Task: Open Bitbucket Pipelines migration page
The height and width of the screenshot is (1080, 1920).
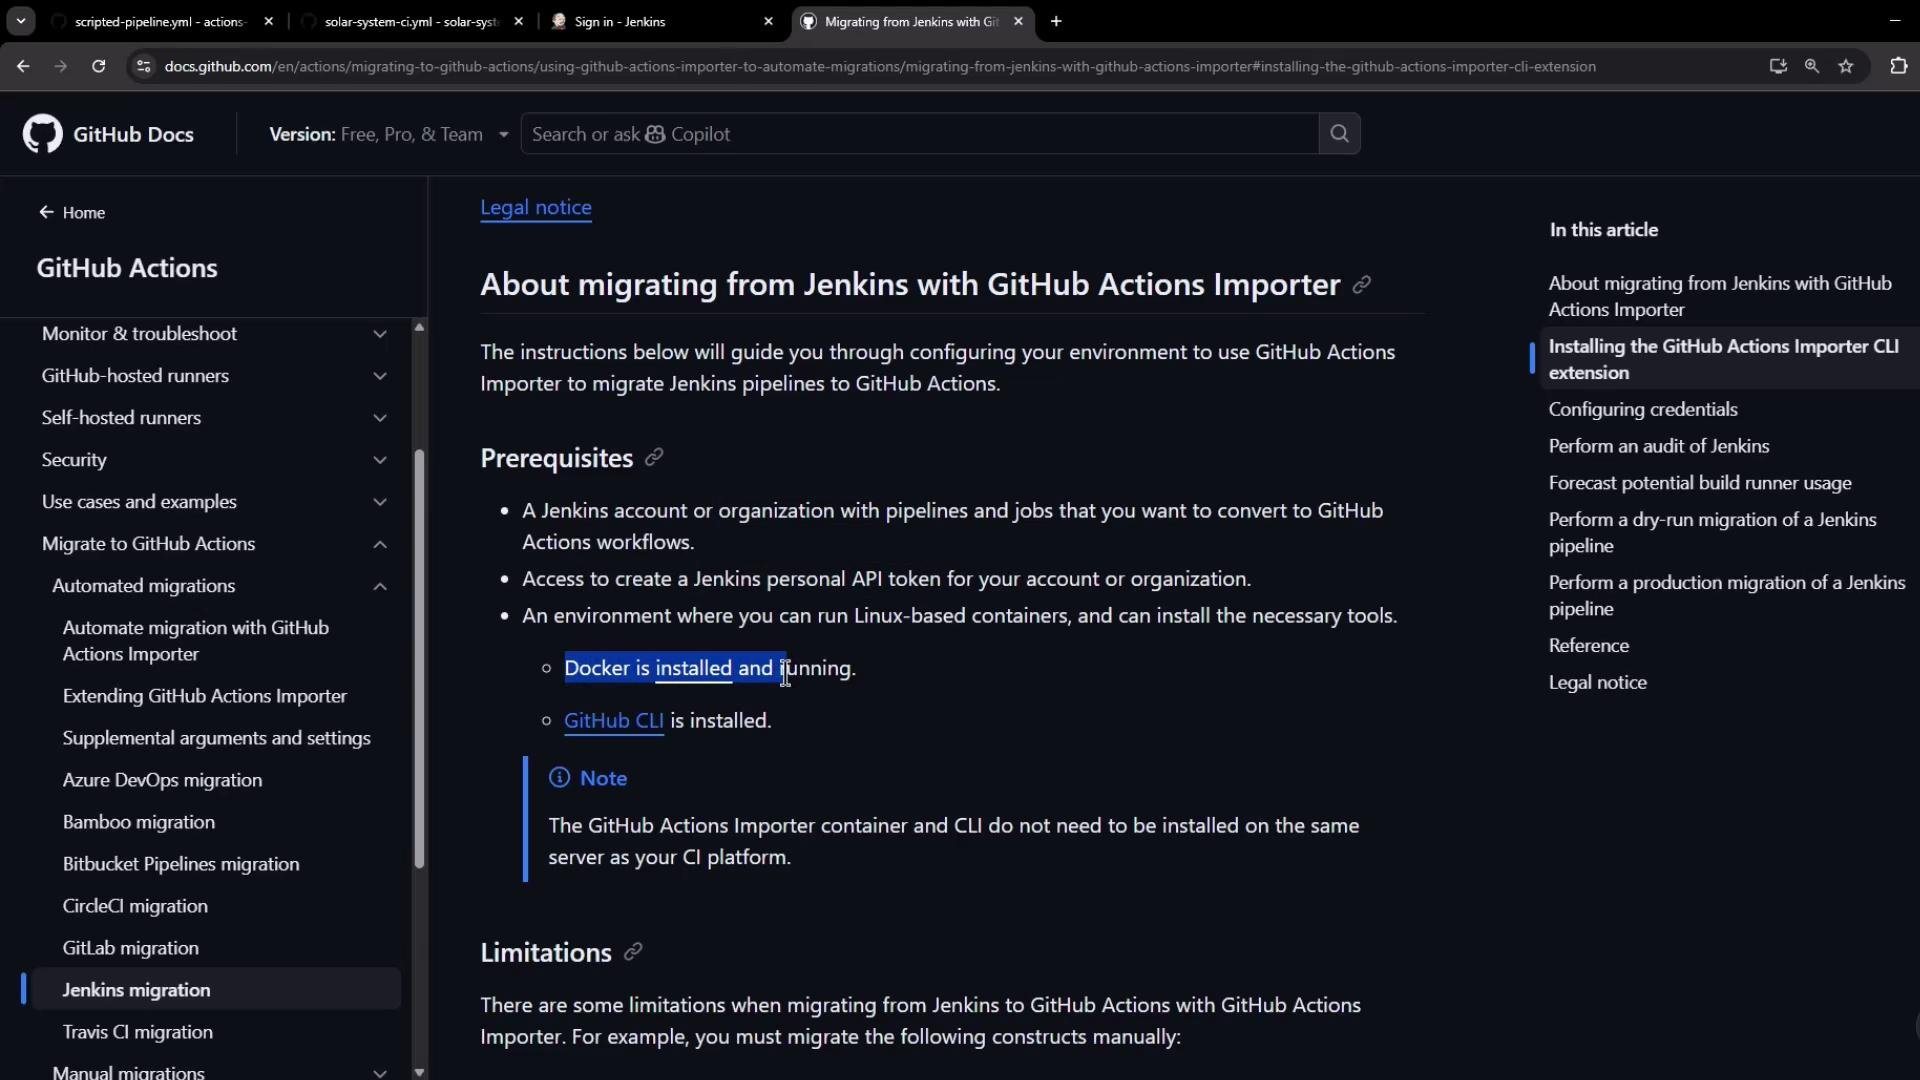Action: pyautogui.click(x=181, y=864)
